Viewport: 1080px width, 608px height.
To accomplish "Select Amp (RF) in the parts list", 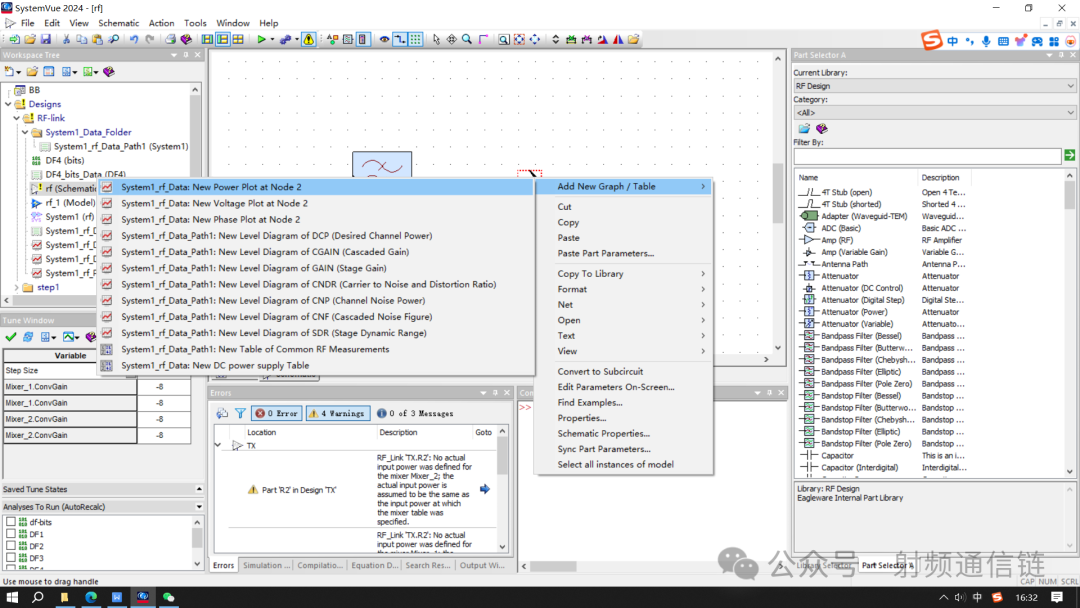I will pyautogui.click(x=837, y=240).
